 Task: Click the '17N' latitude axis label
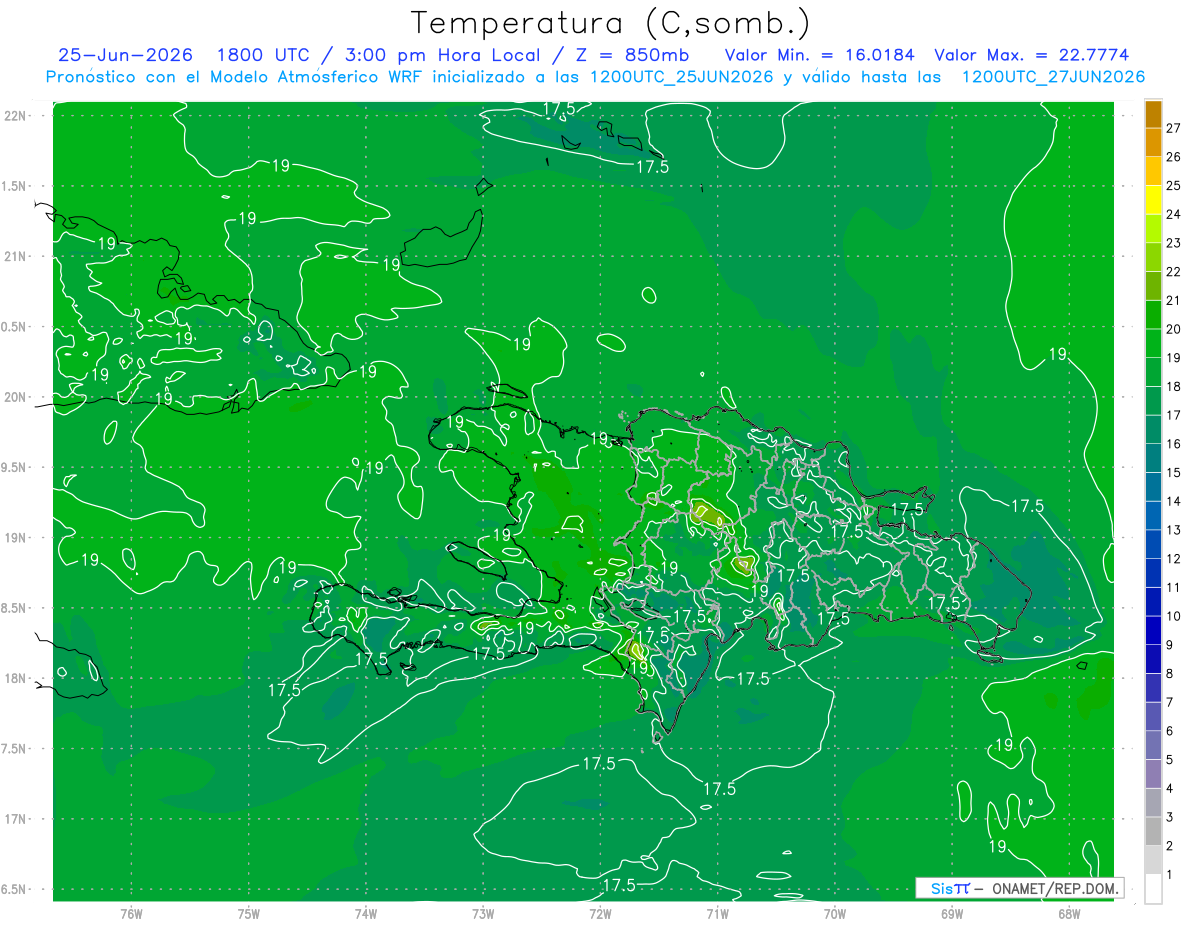coord(16,819)
